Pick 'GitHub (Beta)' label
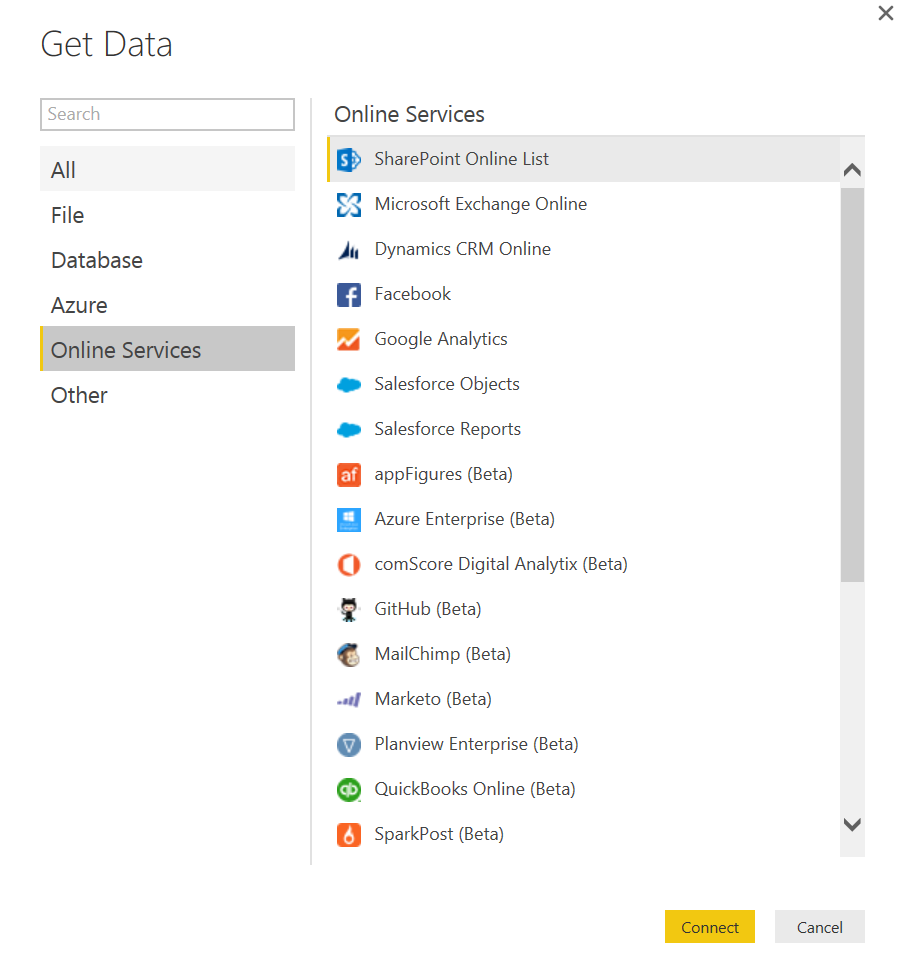 point(427,609)
